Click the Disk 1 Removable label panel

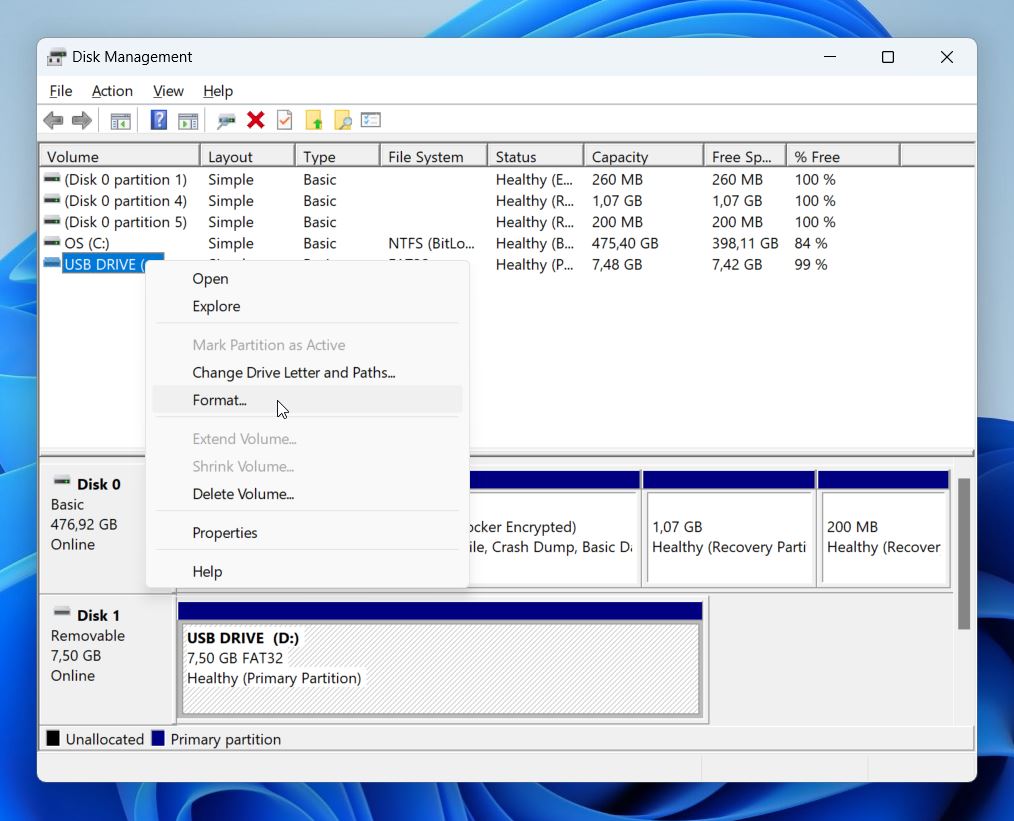click(107, 659)
